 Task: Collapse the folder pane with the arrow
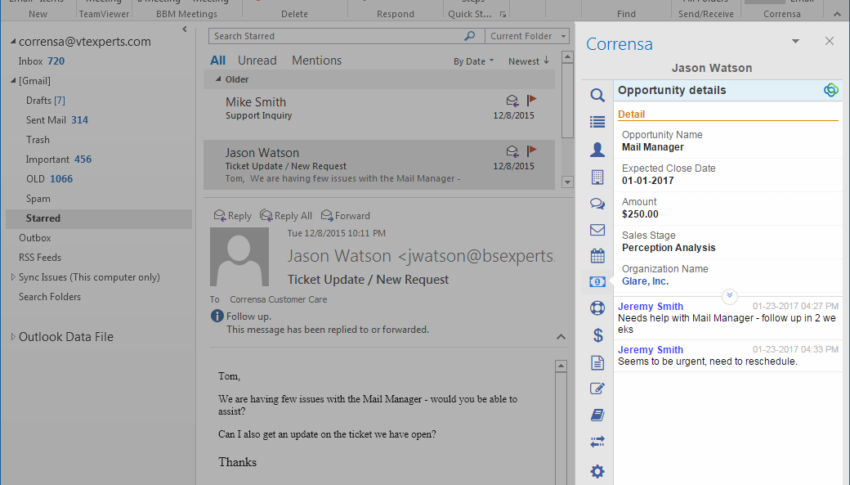[x=184, y=29]
